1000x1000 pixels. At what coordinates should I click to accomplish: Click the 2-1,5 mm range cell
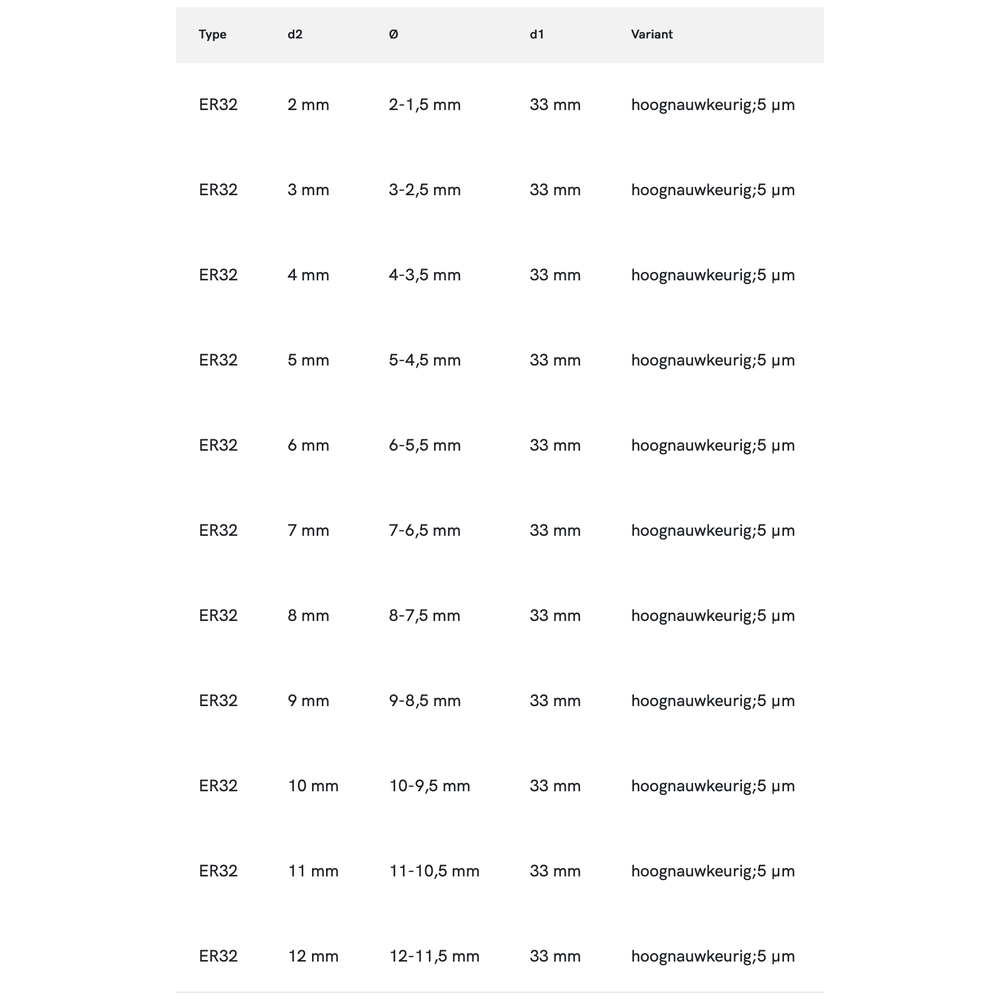coord(425,105)
